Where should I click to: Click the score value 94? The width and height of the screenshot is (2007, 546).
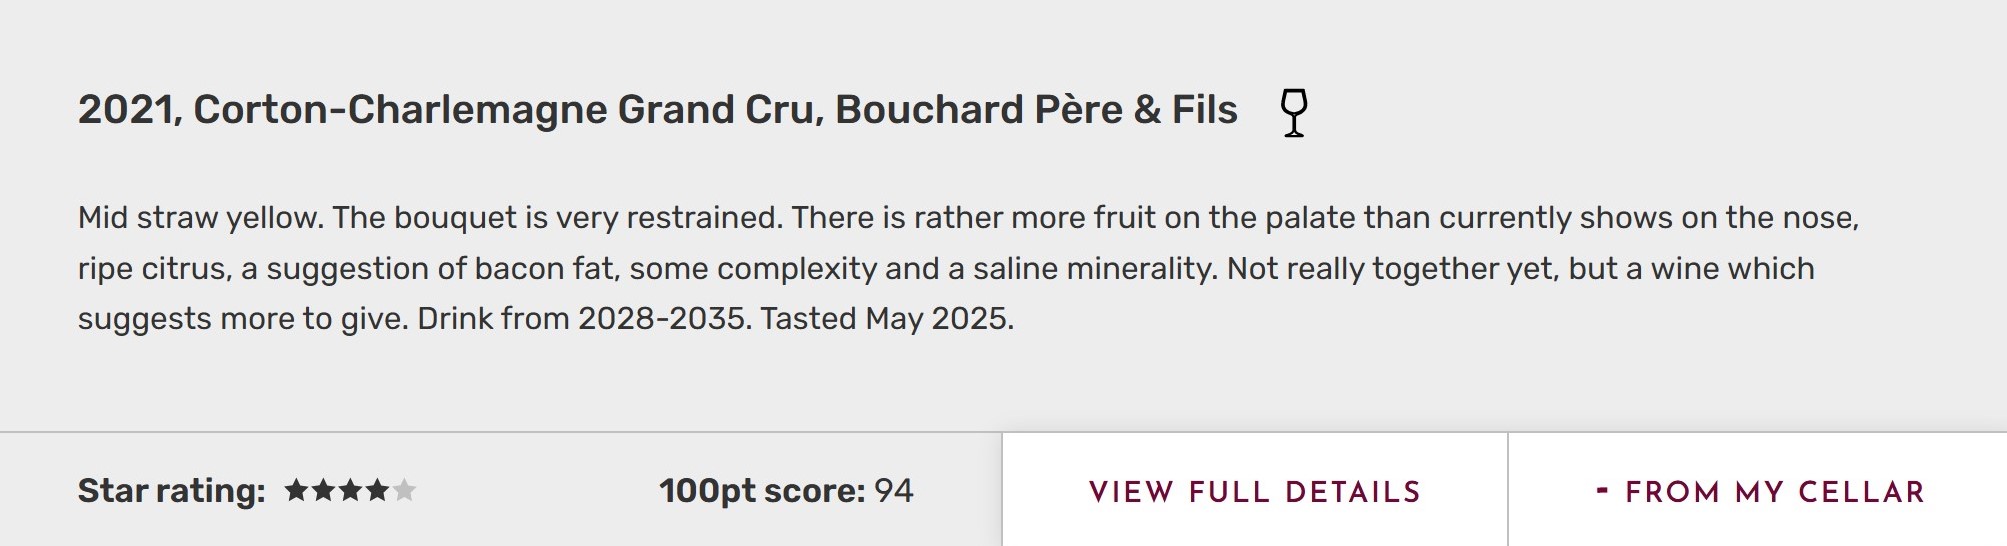(x=893, y=491)
